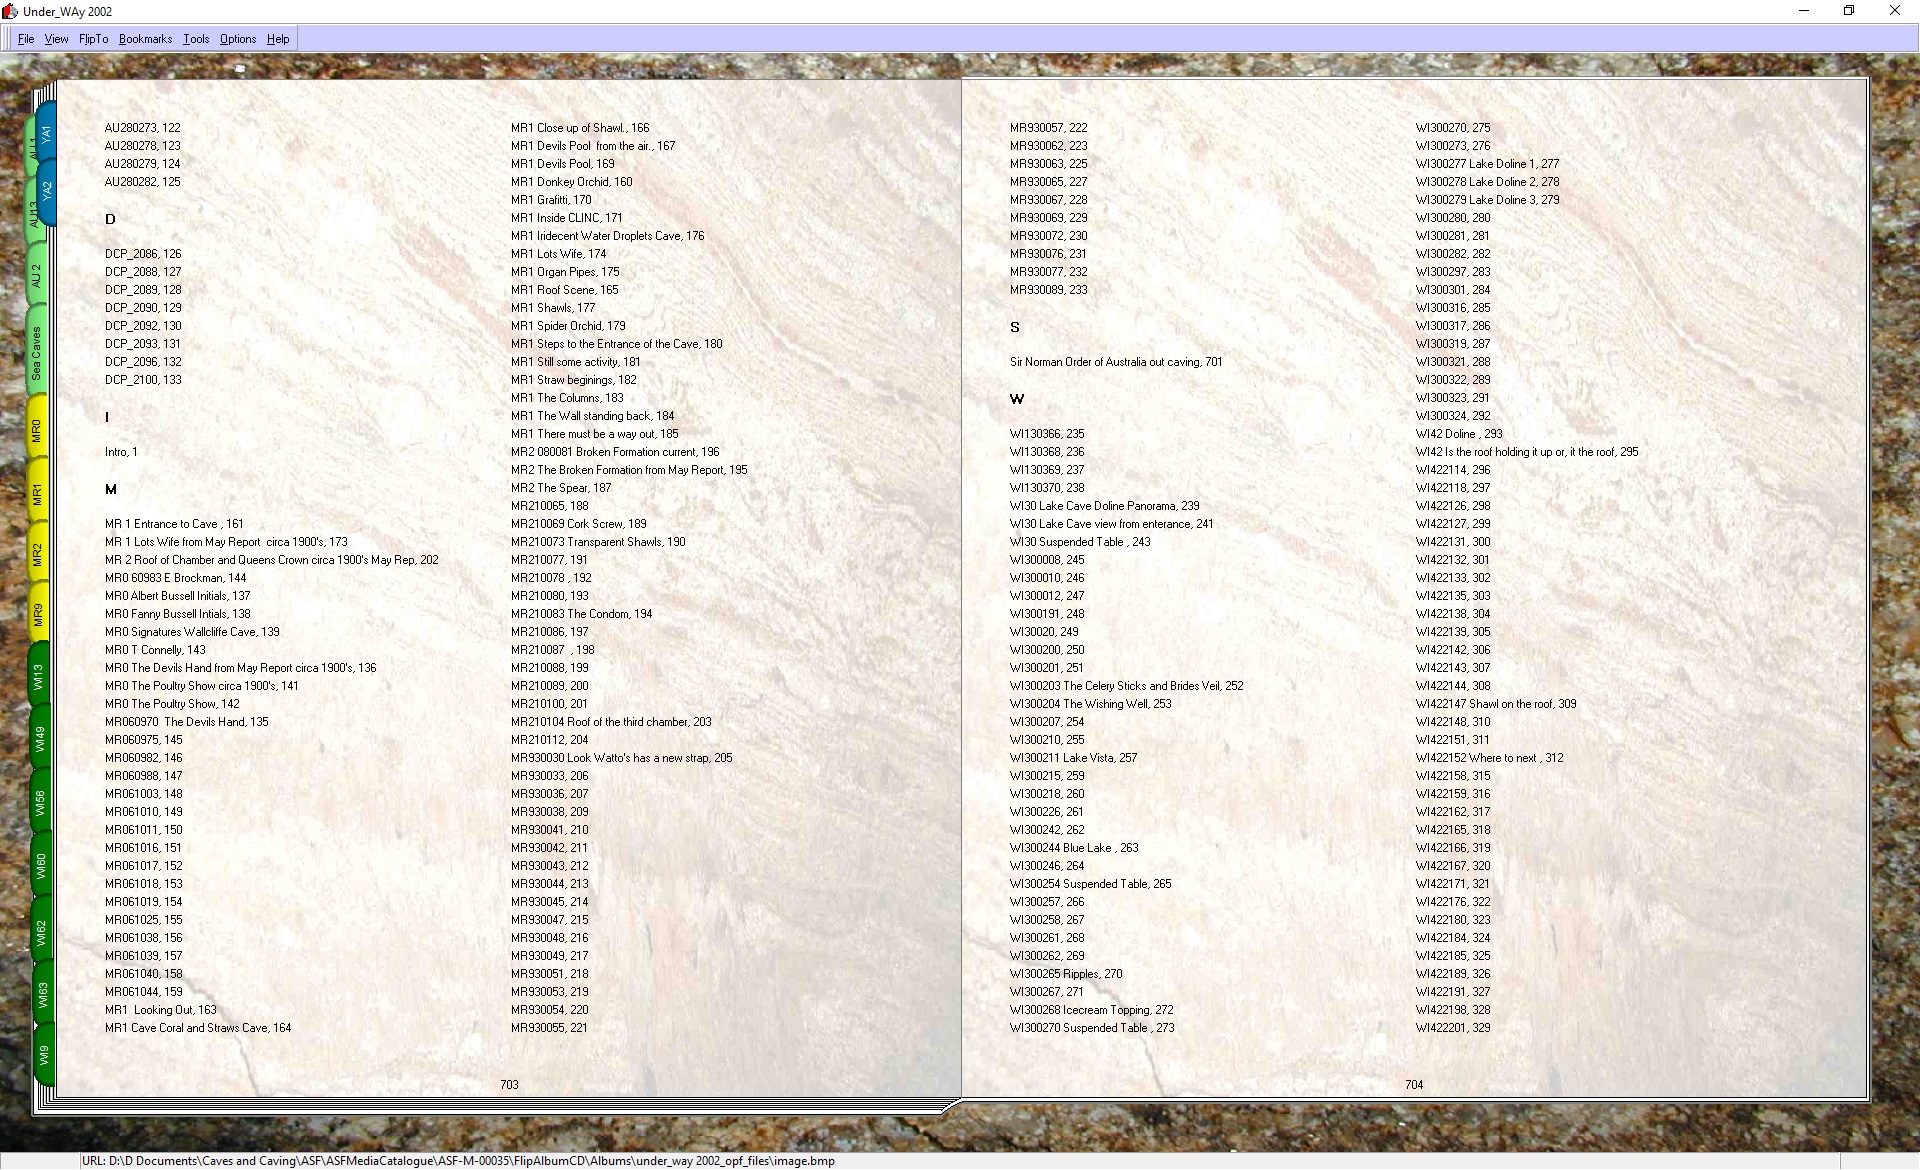Open 'MR930055, 221' index entry
Viewport: 1920px width, 1170px height.
(549, 1028)
